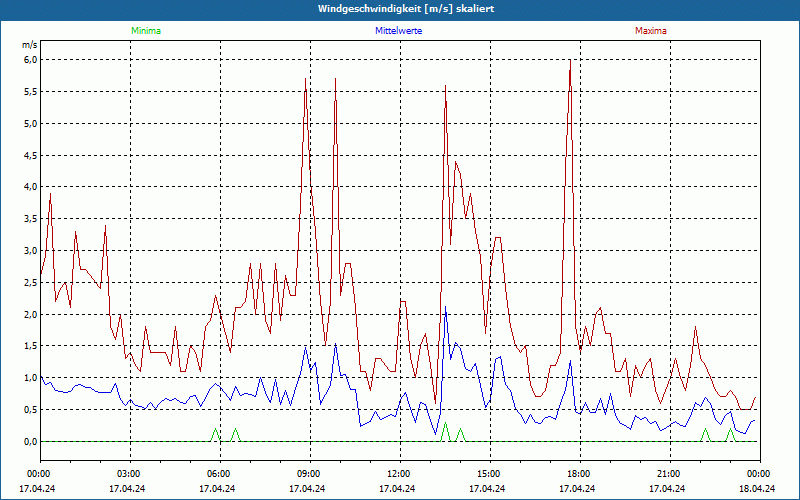Click the m/s unit label on y-axis
This screenshot has width=800, height=500.
[28, 45]
